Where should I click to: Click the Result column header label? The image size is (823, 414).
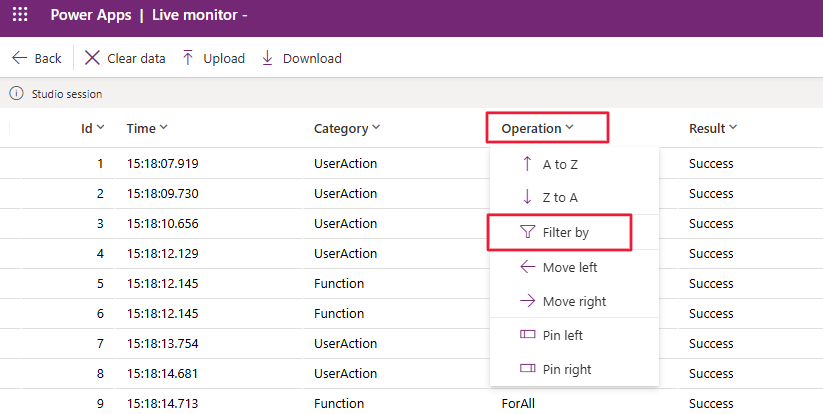point(707,128)
